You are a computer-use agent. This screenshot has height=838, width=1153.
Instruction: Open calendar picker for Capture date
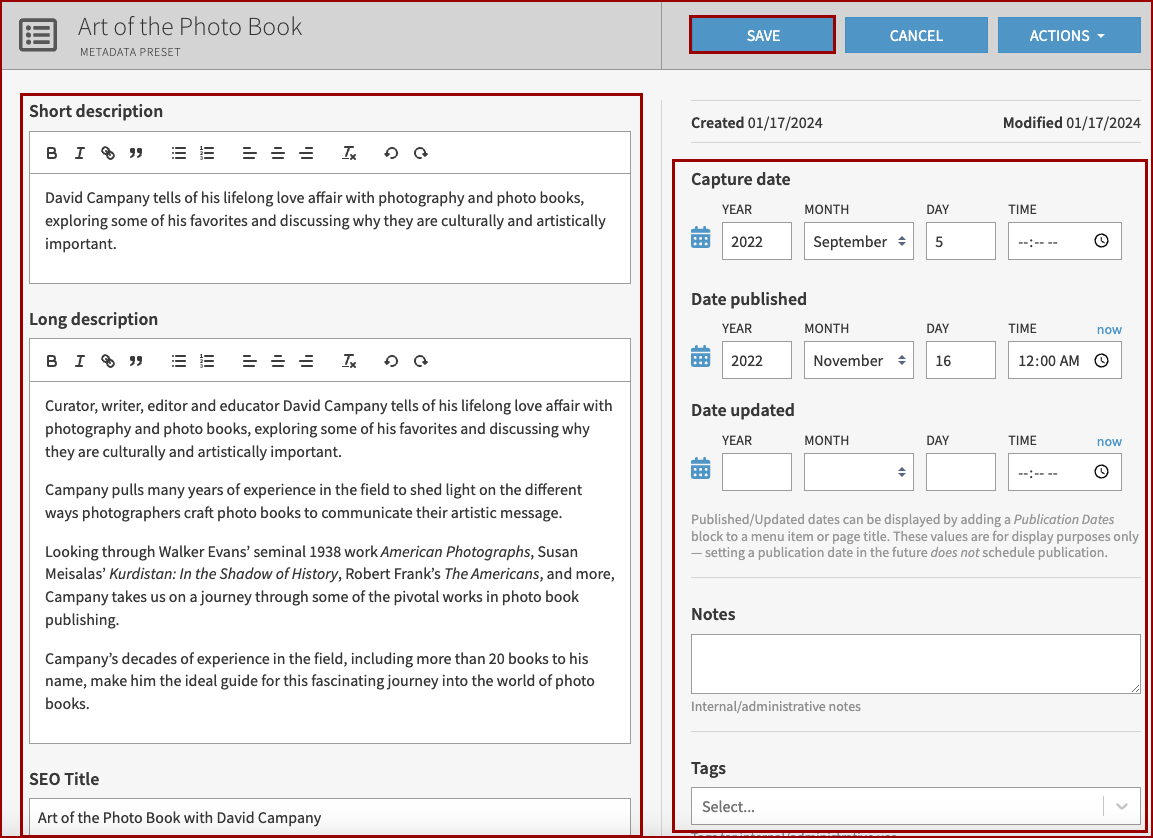[x=701, y=238]
